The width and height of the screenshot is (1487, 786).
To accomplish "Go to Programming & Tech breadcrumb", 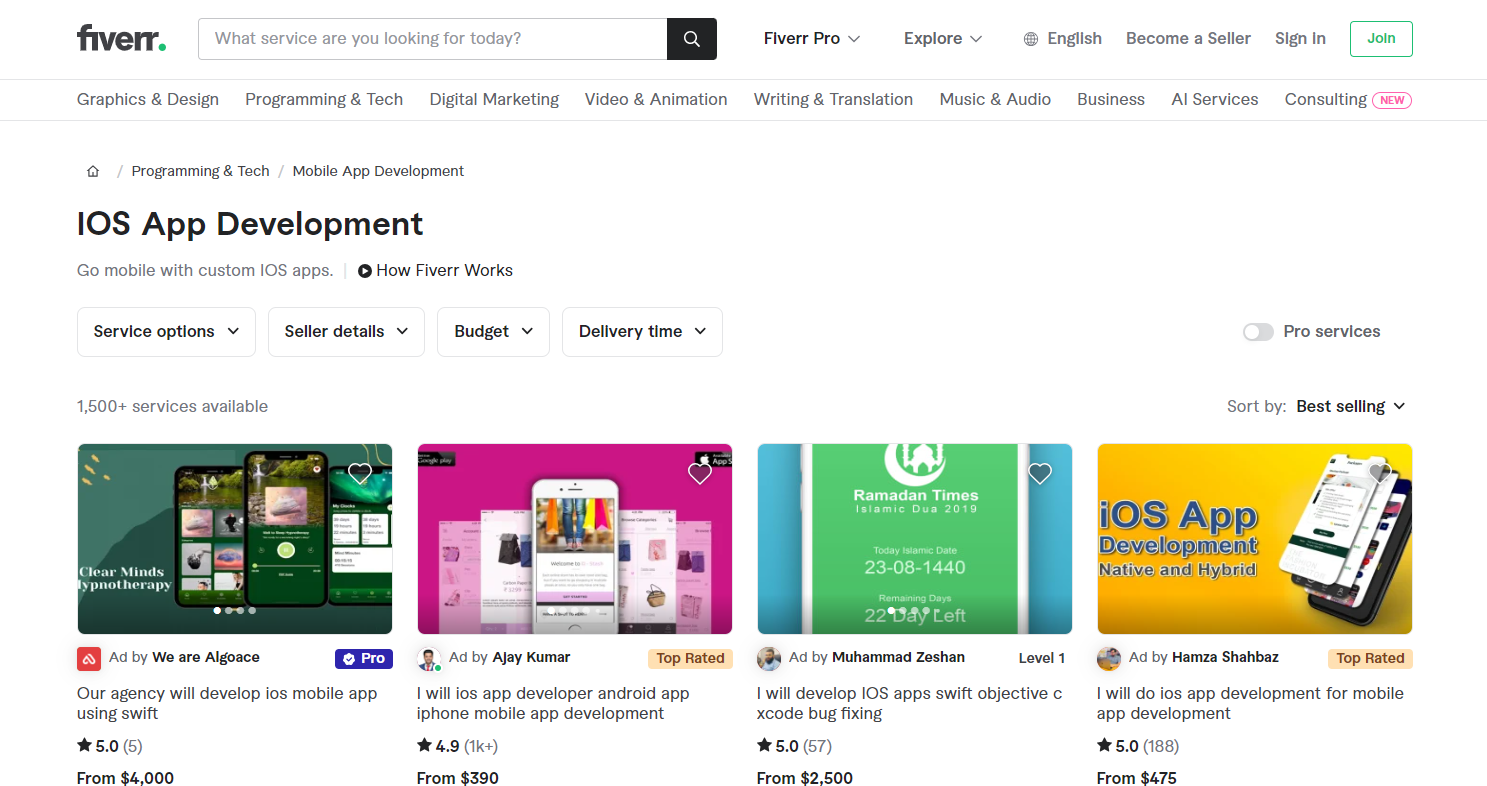I will tap(201, 171).
